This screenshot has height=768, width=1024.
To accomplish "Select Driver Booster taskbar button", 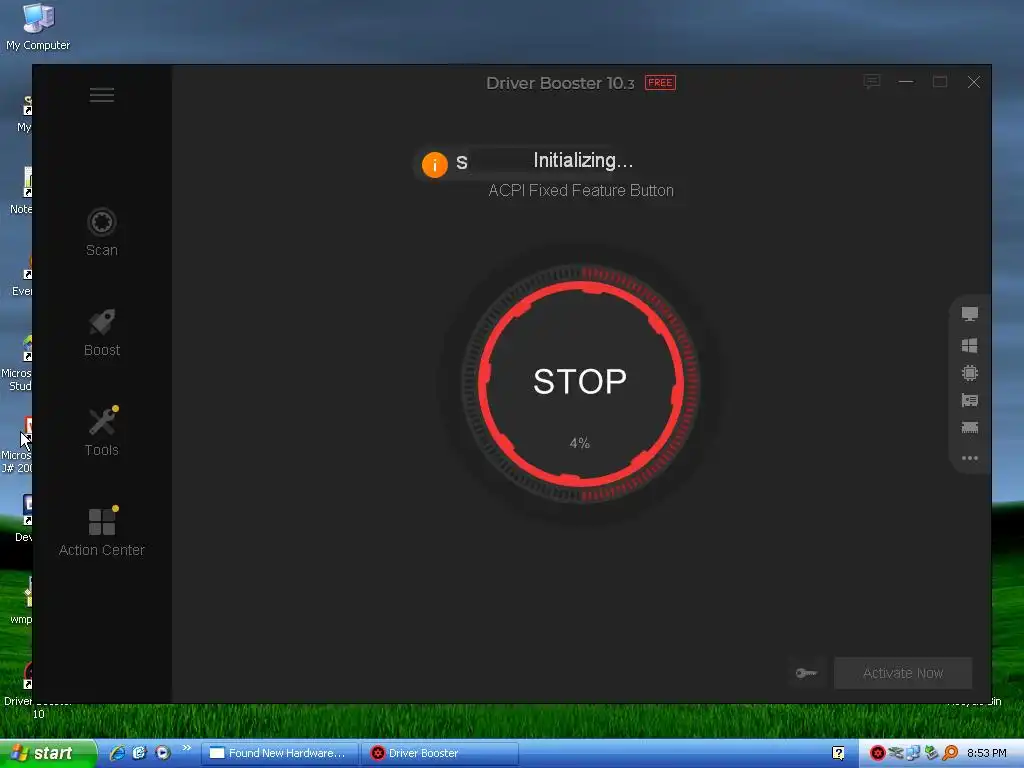I will click(x=441, y=753).
